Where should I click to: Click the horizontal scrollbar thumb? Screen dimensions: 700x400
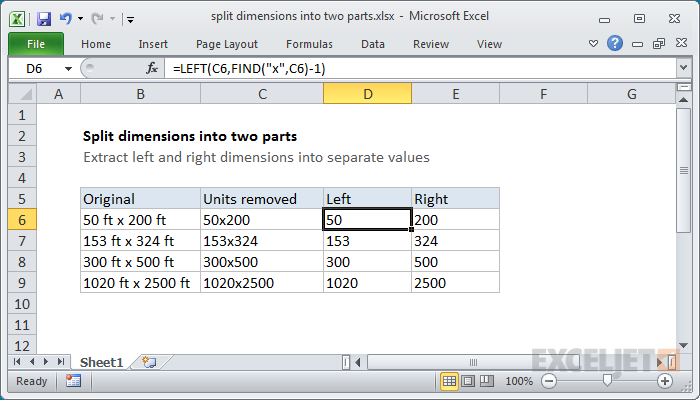(x=473, y=362)
